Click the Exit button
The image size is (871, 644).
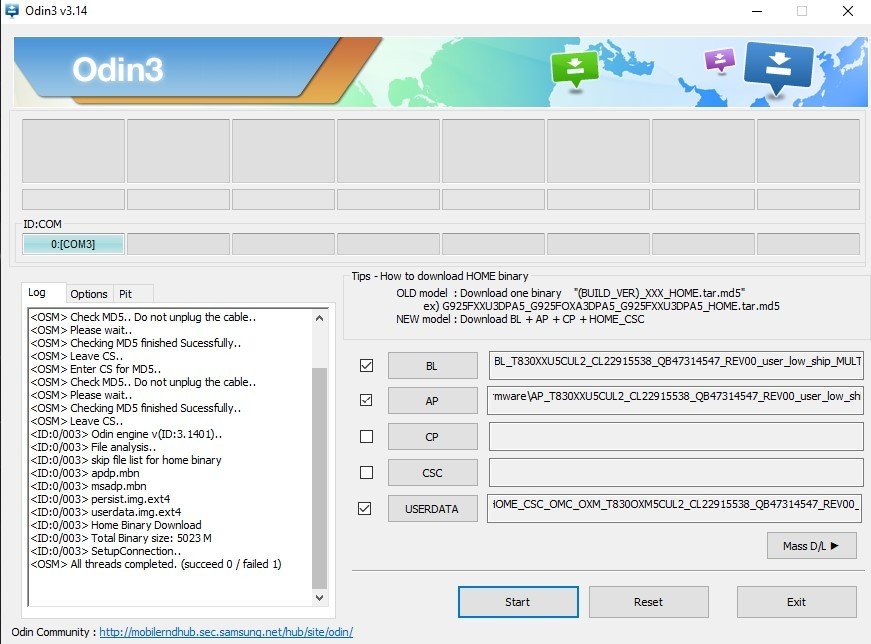click(796, 602)
